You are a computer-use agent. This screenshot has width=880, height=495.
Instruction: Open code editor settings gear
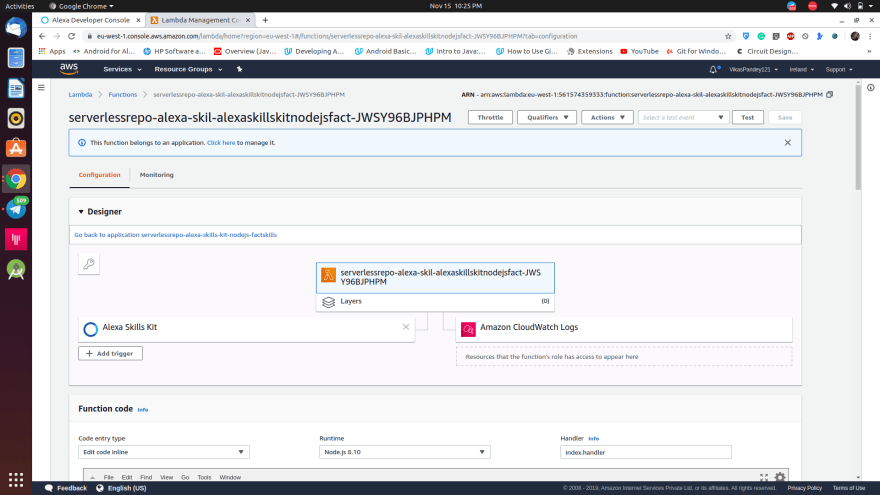780,477
